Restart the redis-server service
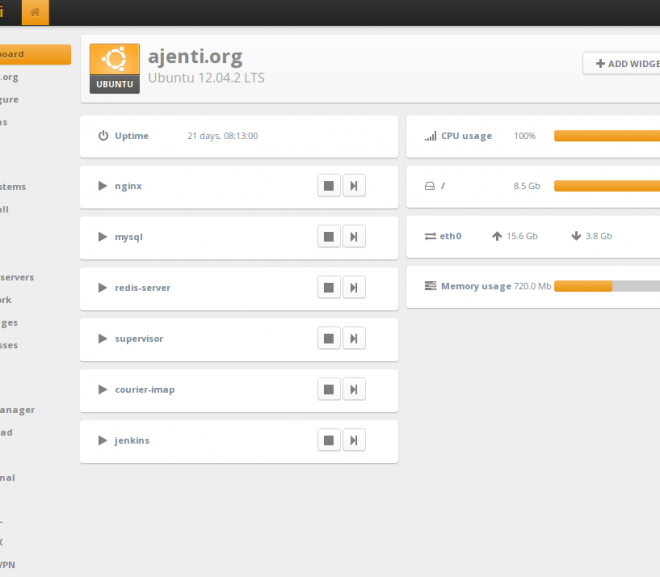The width and height of the screenshot is (660, 577). tap(354, 287)
